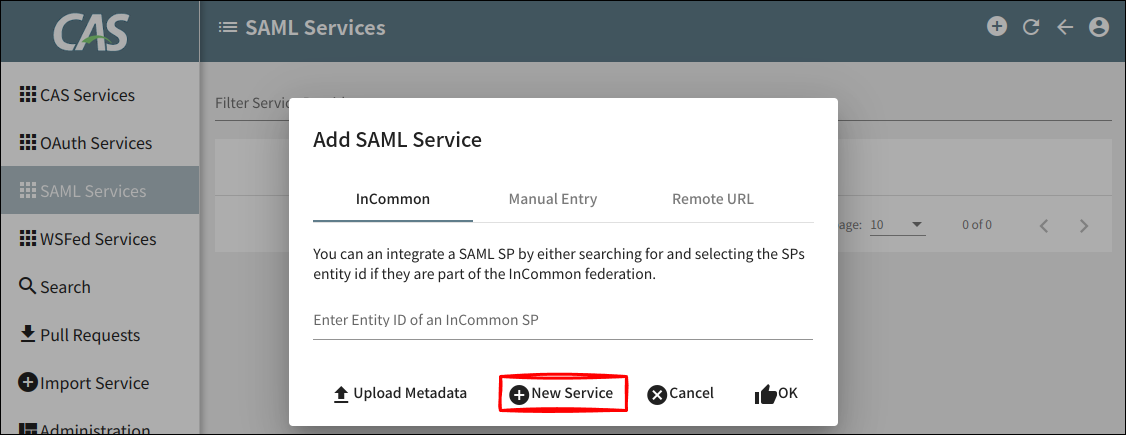Switch to the Remote URL tab
The height and width of the screenshot is (435, 1126).
click(x=713, y=199)
